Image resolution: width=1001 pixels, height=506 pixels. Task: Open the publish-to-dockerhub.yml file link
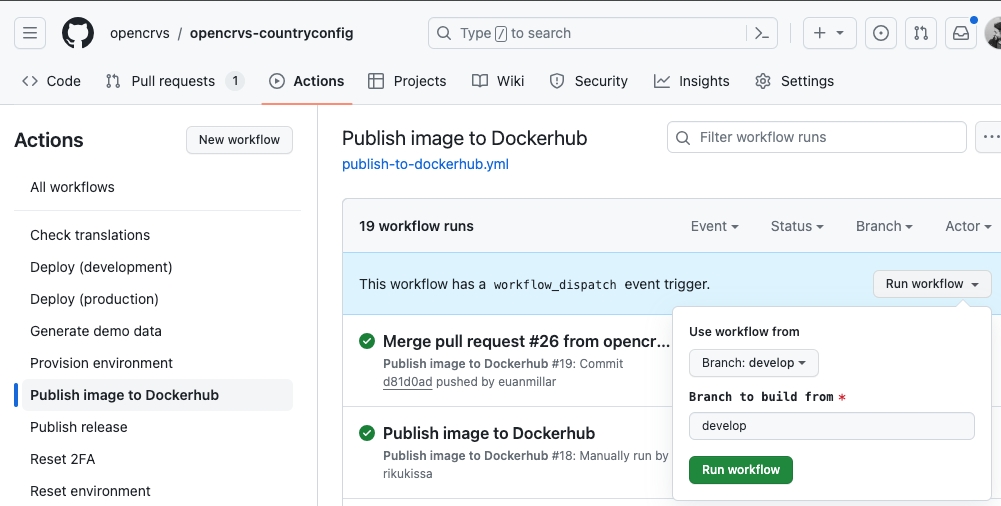pos(425,164)
